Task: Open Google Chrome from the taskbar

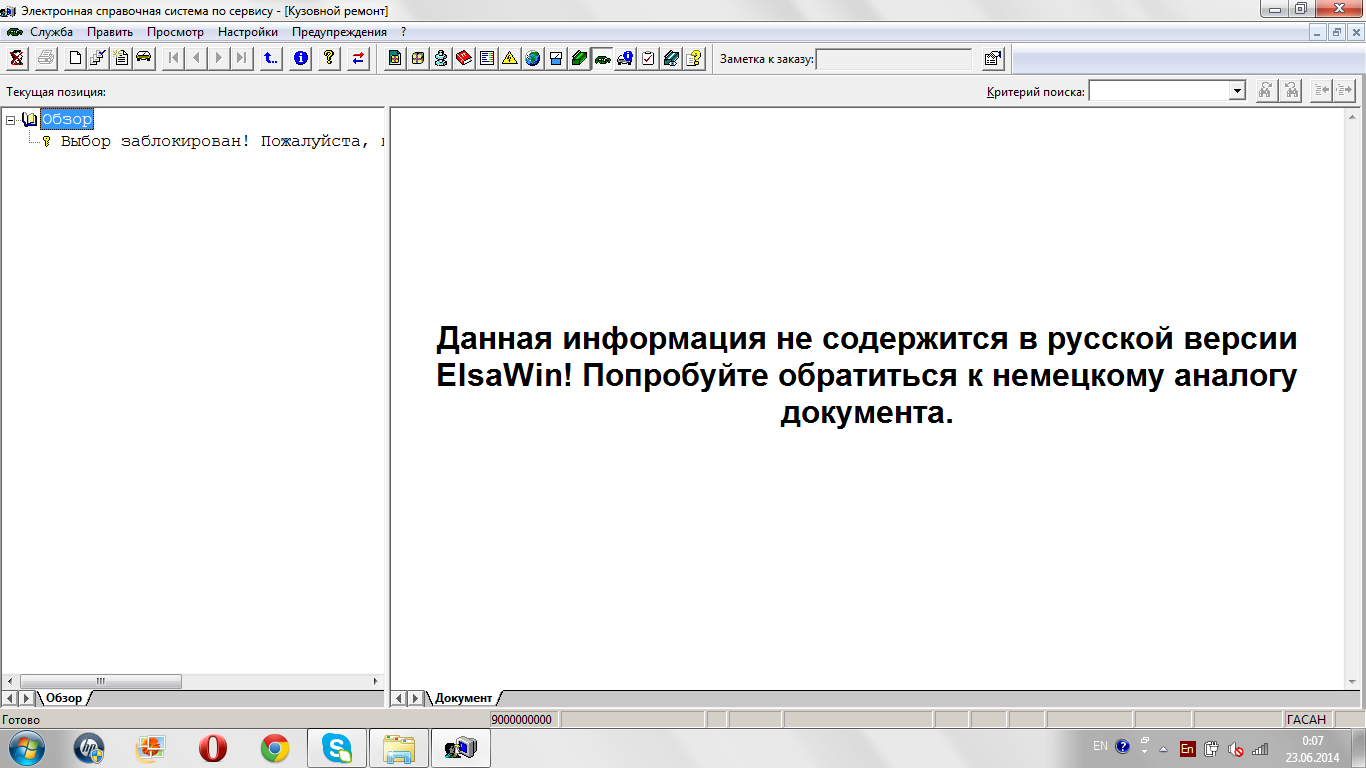Action: pyautogui.click(x=275, y=748)
